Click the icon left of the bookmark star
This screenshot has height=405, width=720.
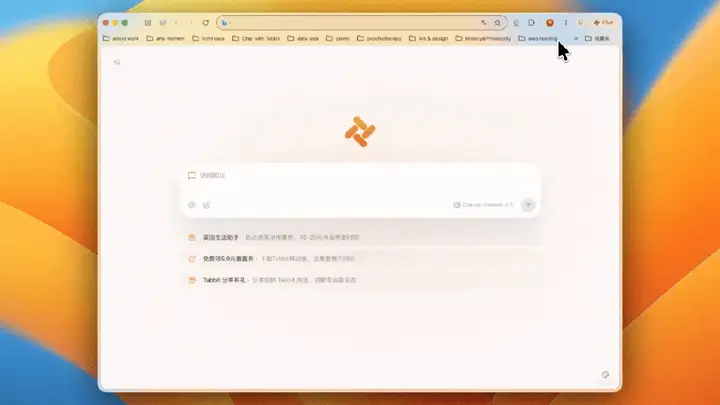point(484,22)
